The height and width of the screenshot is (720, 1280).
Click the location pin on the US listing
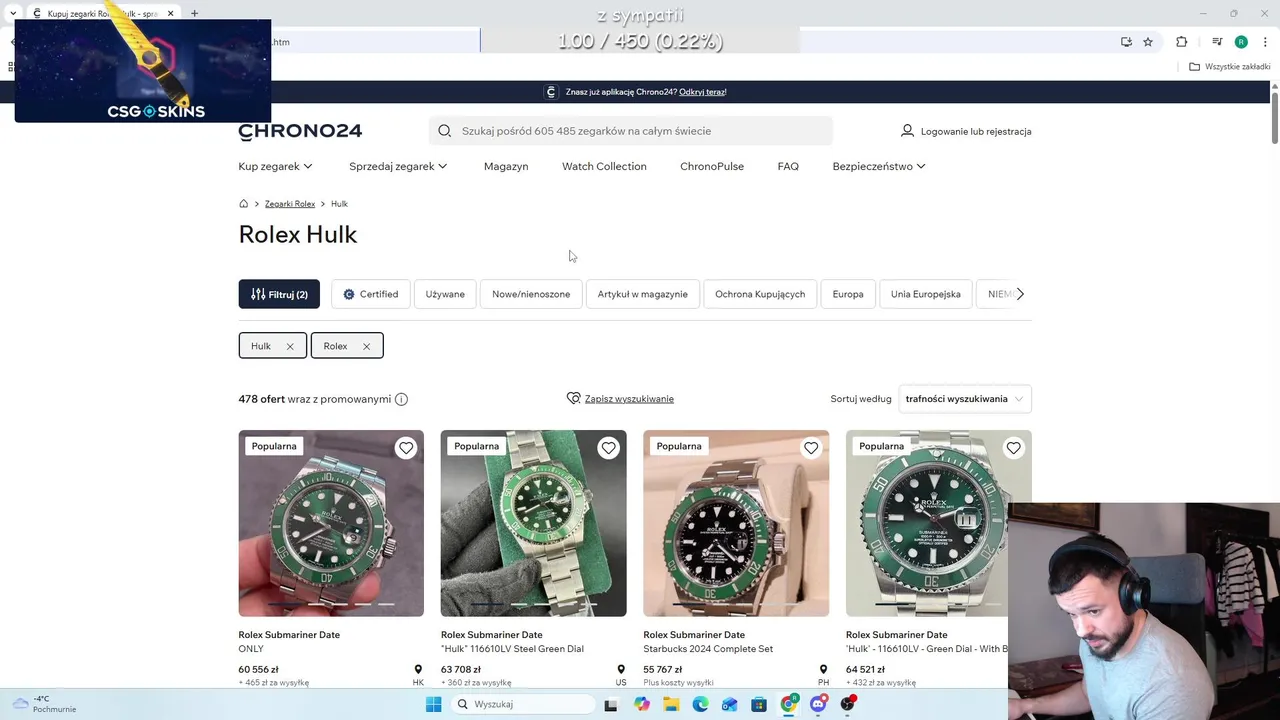click(x=621, y=670)
